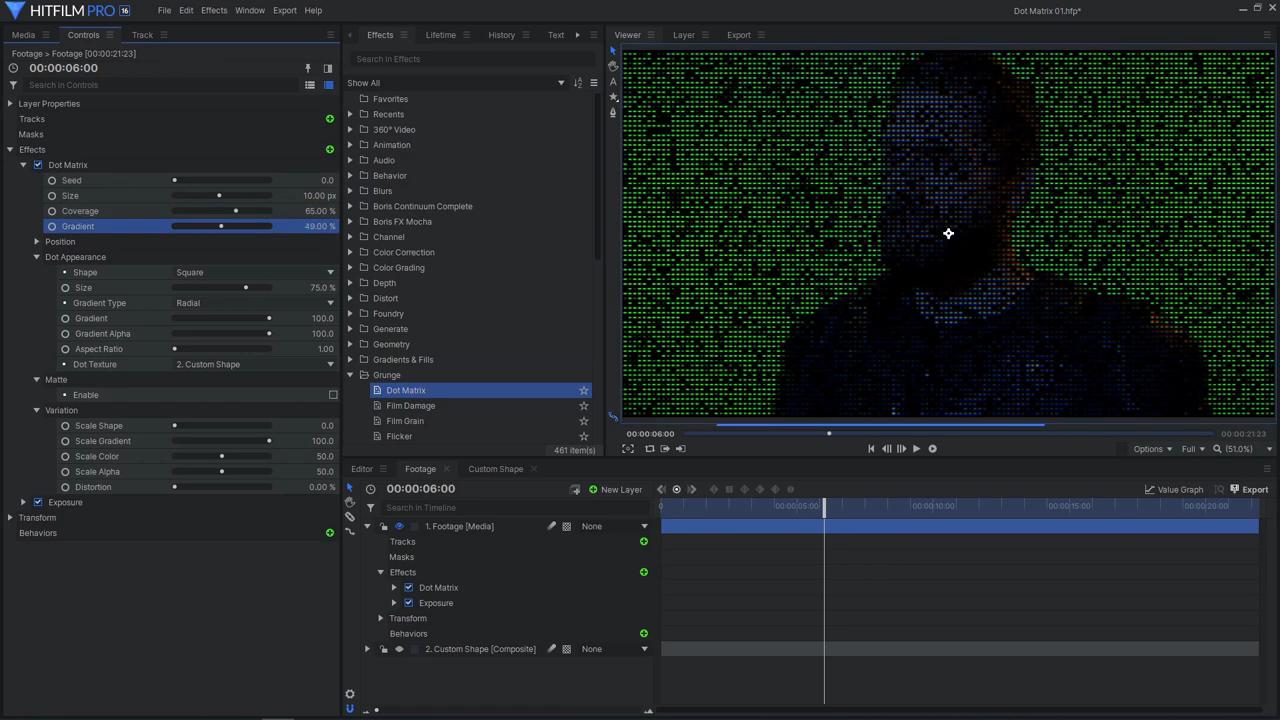
Task: Go to start of Viewer playback
Action: click(x=871, y=449)
